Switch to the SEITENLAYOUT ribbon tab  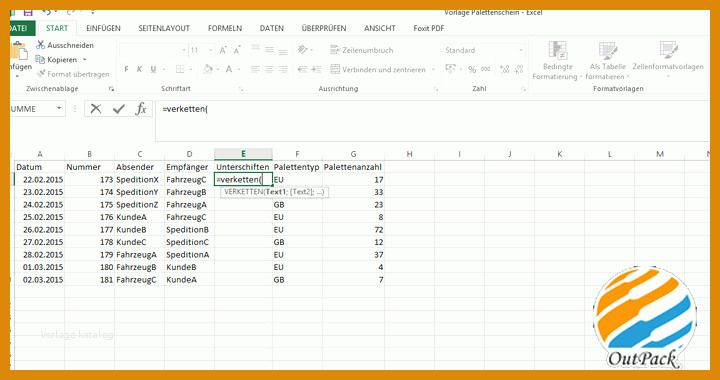pos(164,28)
